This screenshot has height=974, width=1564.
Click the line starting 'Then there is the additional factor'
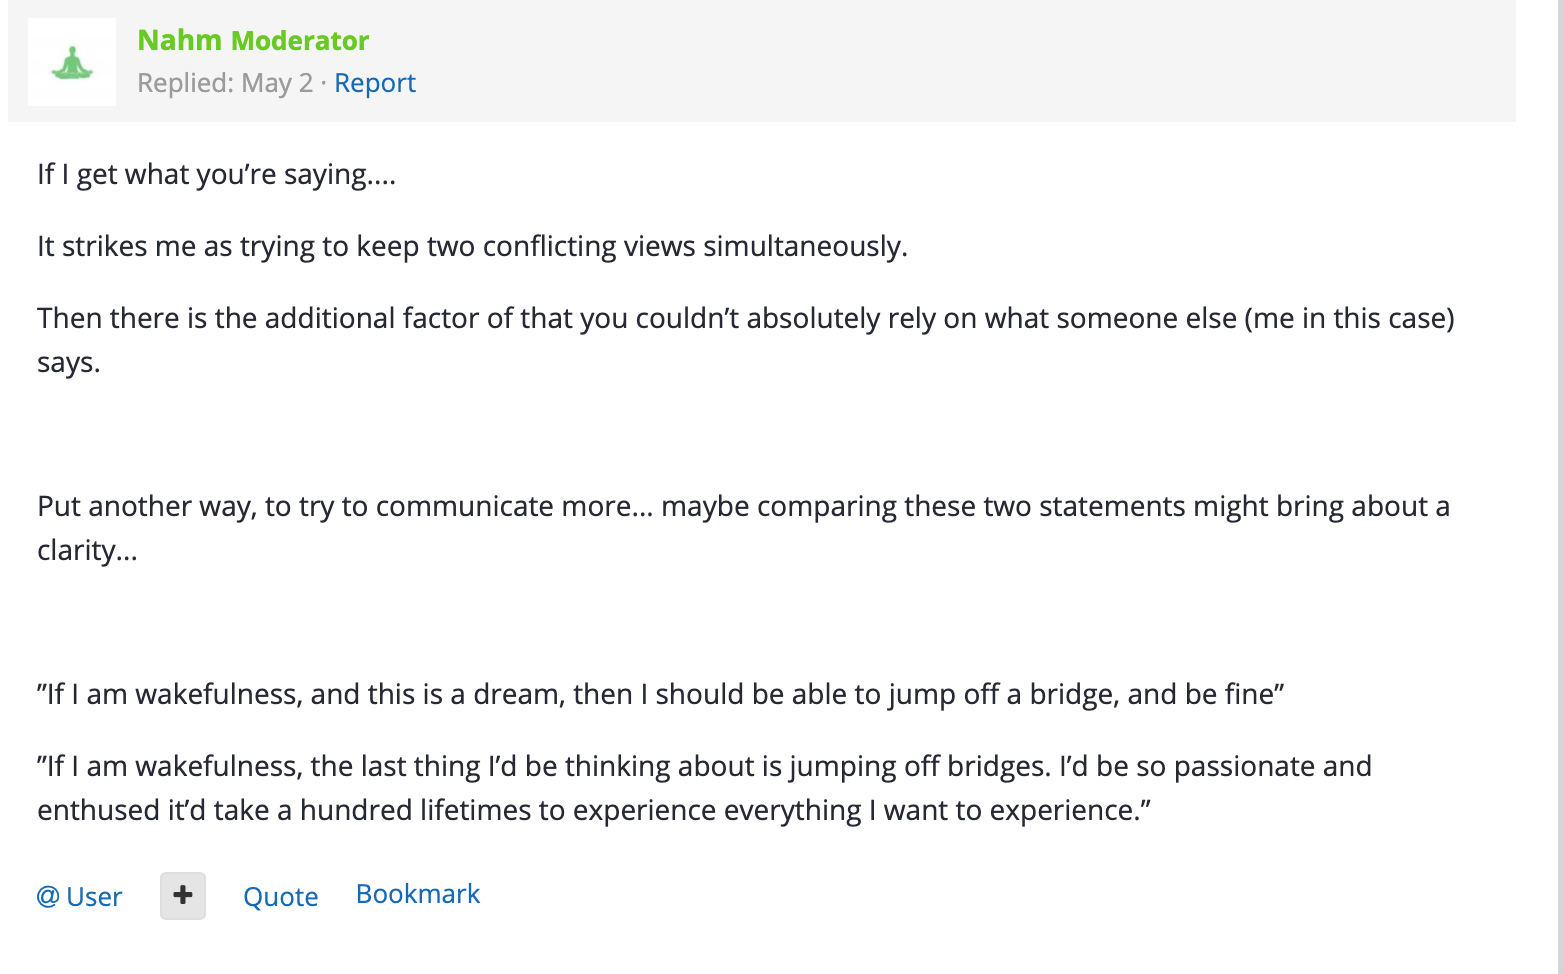746,318
